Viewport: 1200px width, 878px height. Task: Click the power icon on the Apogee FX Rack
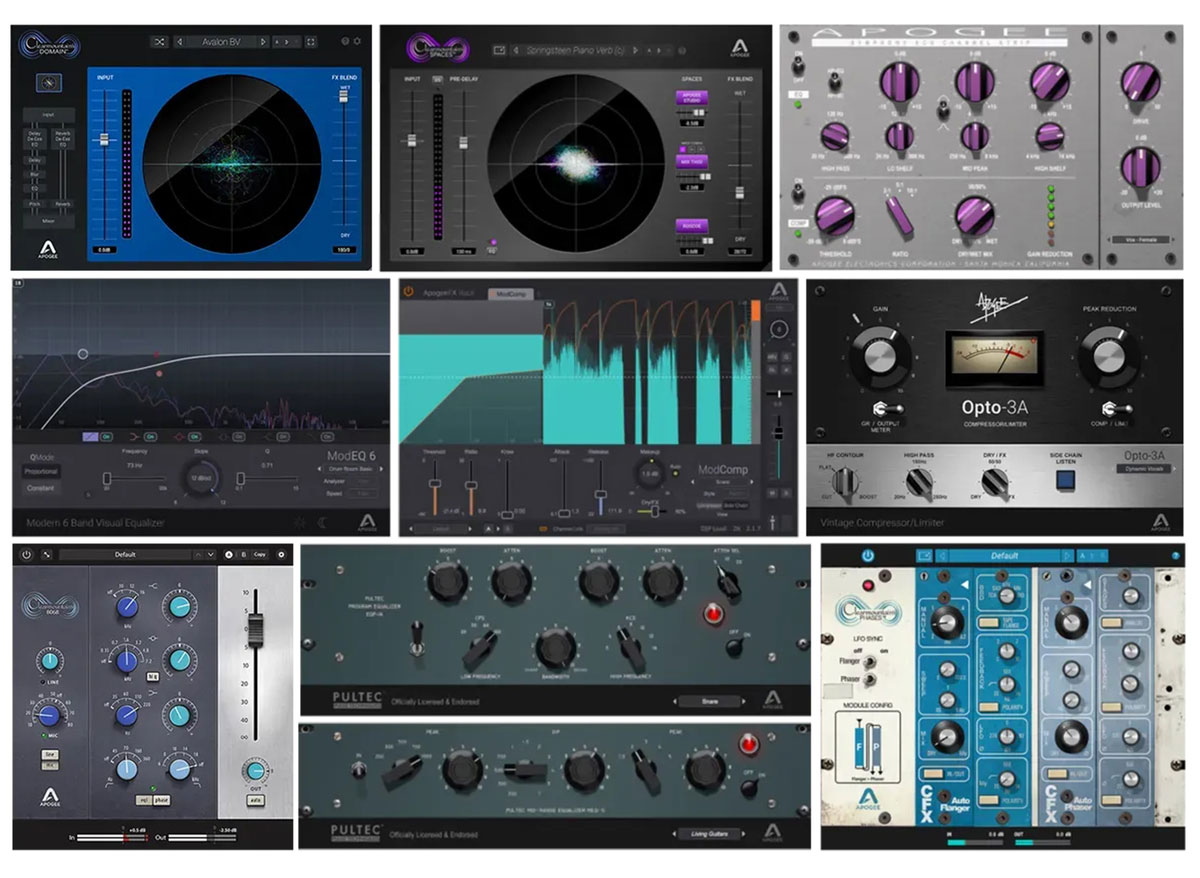[x=407, y=290]
